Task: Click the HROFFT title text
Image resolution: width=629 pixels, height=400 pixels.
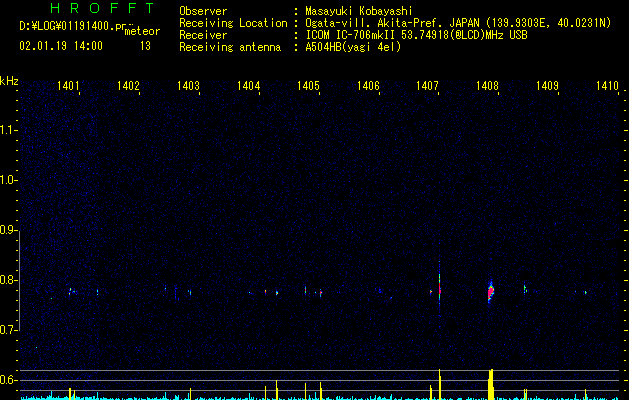Action: tap(102, 8)
